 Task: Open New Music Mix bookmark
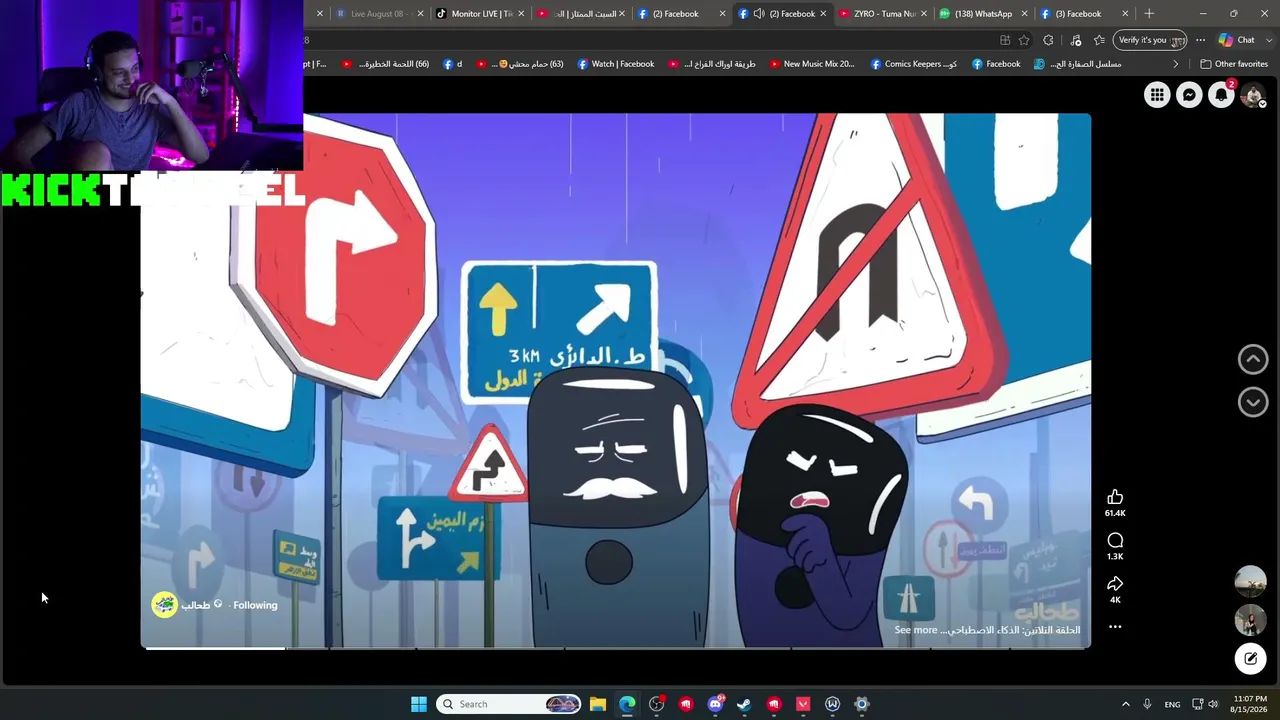tap(811, 64)
